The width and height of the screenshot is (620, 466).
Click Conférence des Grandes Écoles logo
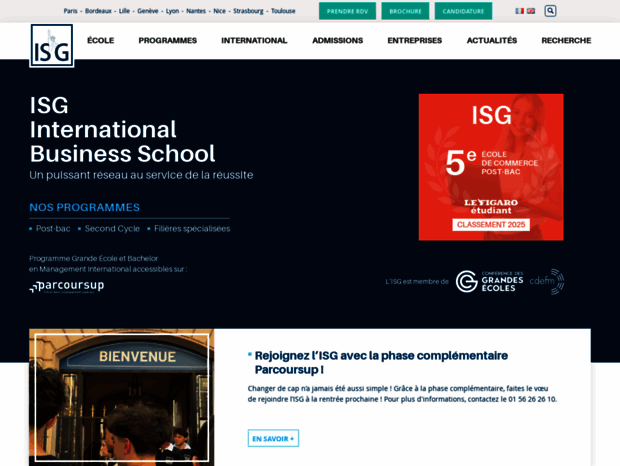[490, 281]
